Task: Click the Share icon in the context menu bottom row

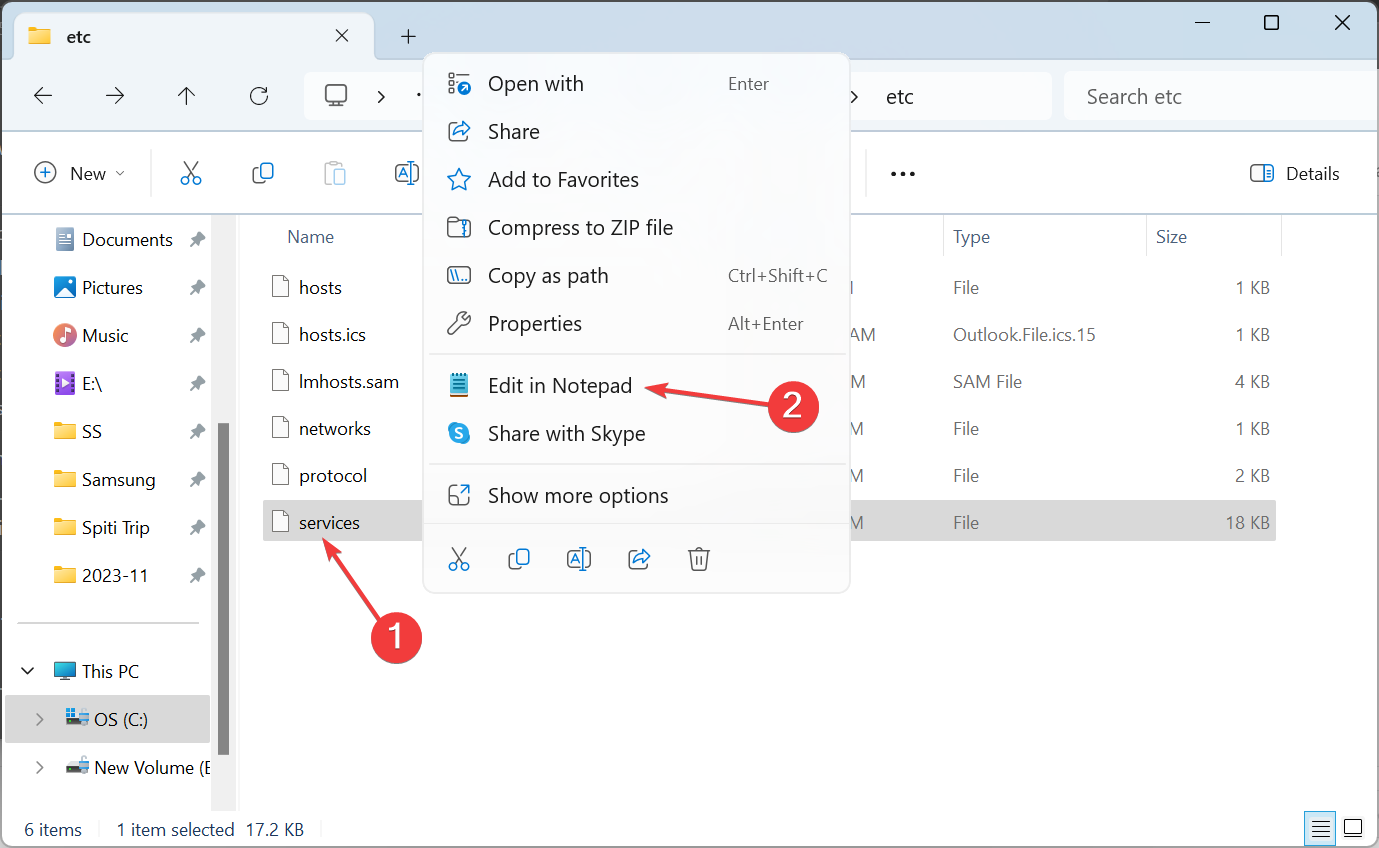Action: point(639,559)
